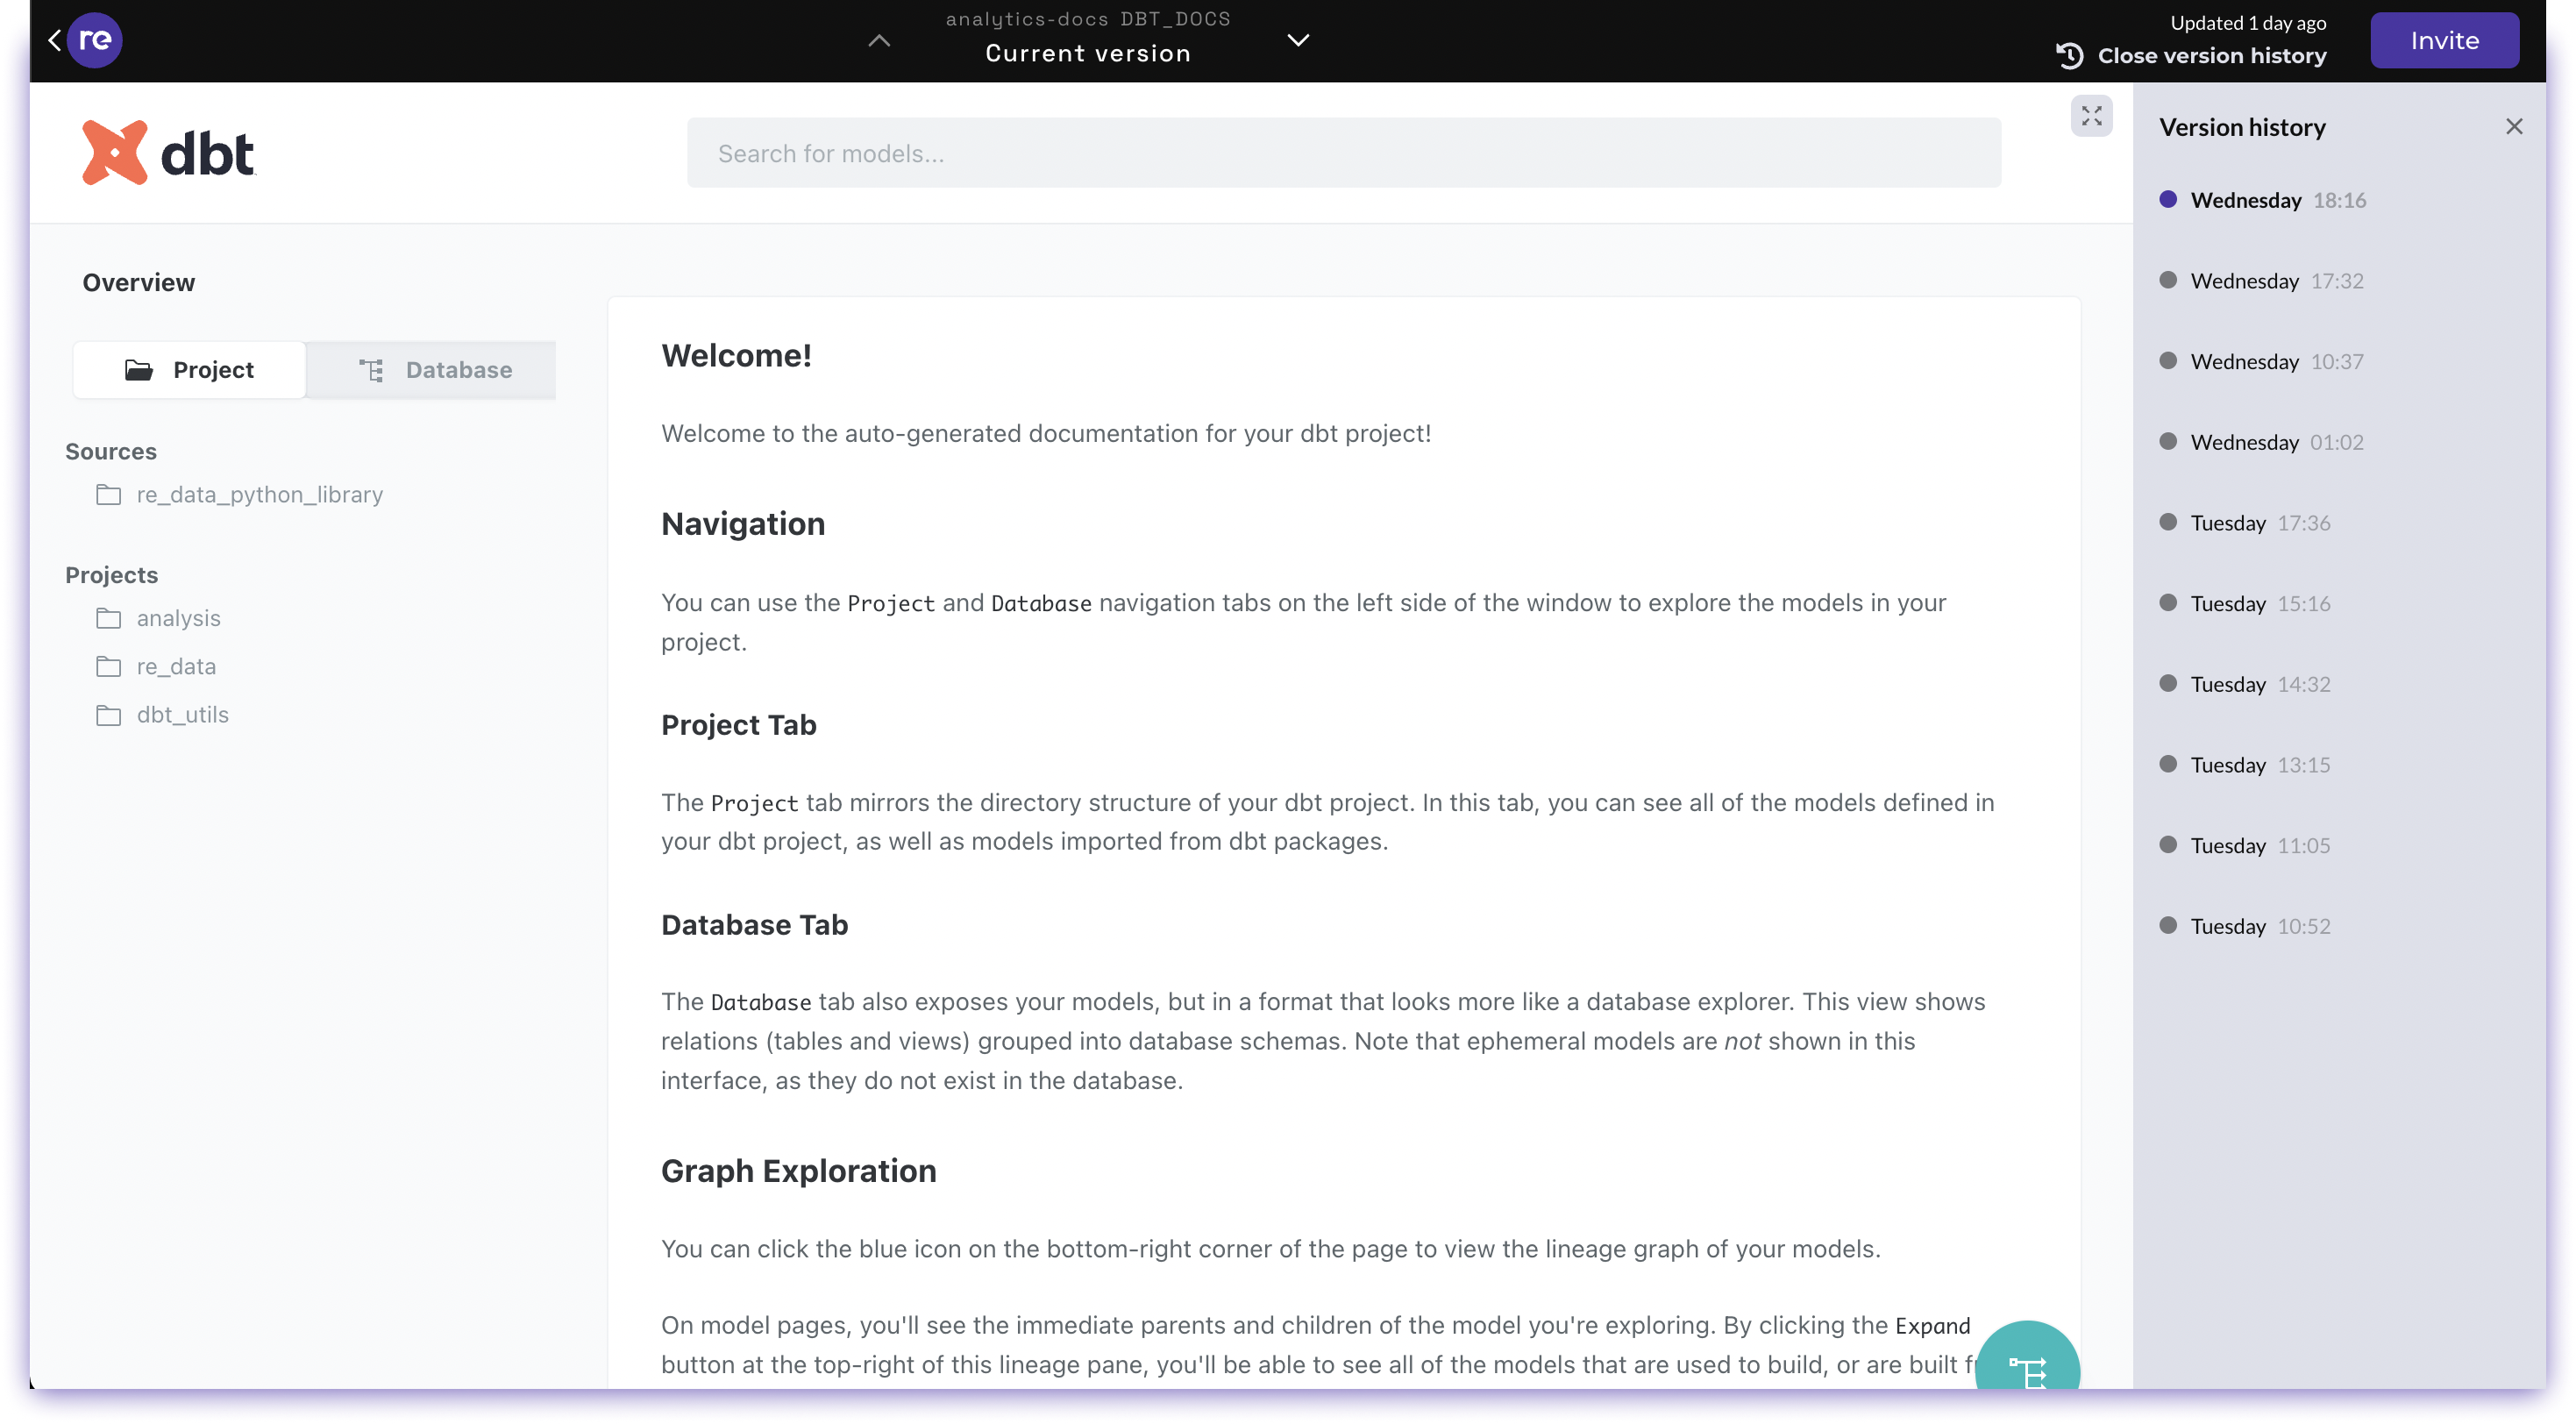Expand the analysis project folder
Screen dimensions: 2576x1424
click(x=178, y=619)
